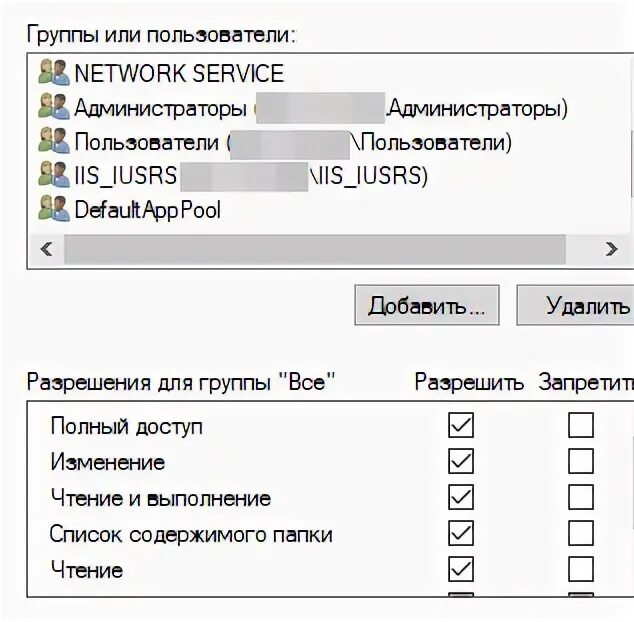Click the Удалить button
Viewport: 634px width, 622px height.
(575, 305)
